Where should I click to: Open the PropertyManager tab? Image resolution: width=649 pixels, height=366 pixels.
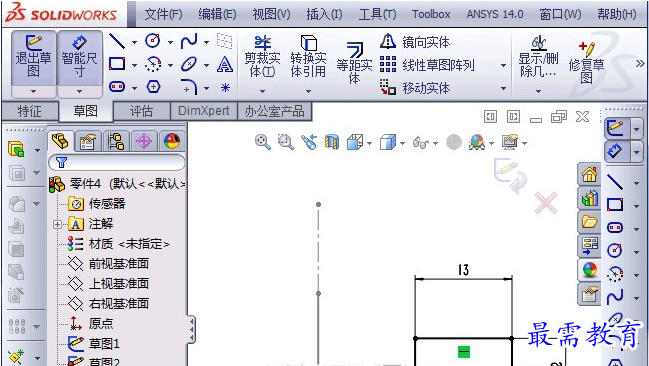pyautogui.click(x=89, y=141)
